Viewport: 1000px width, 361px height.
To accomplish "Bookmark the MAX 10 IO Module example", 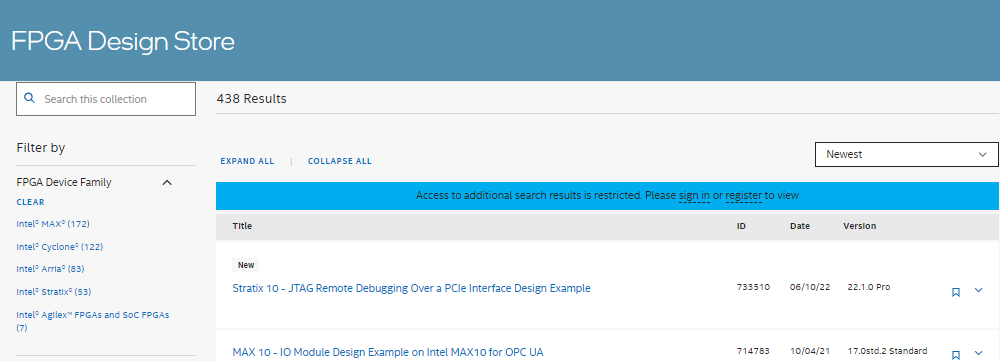I will (x=955, y=355).
